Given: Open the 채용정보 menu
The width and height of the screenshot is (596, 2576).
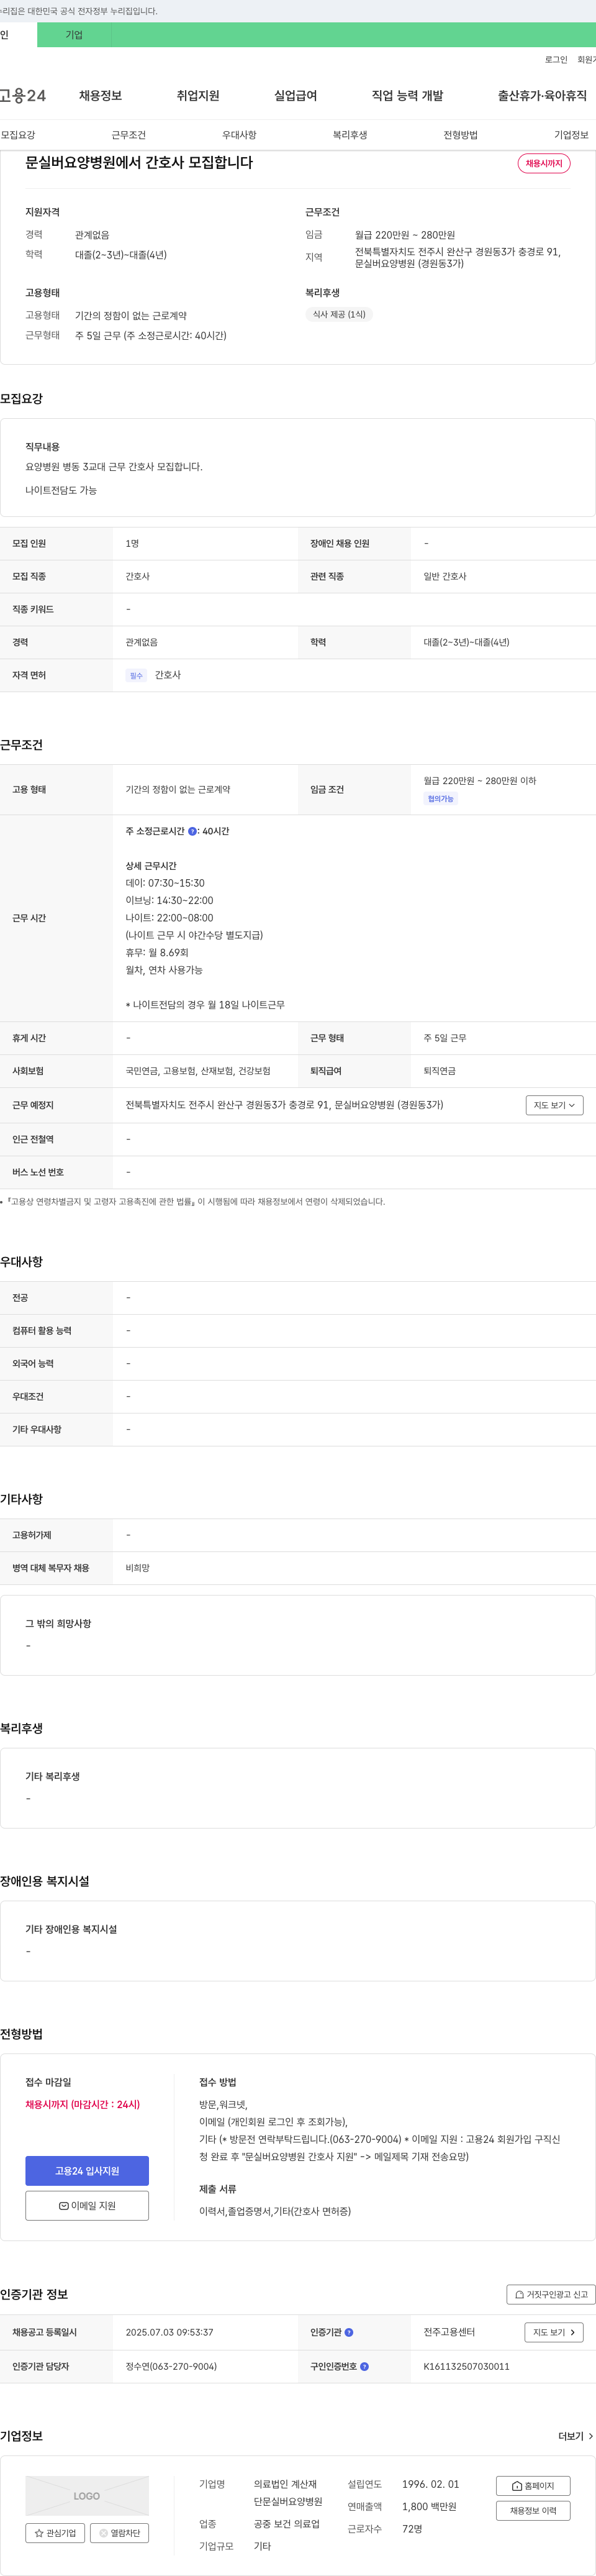Looking at the screenshot, I should pyautogui.click(x=100, y=96).
